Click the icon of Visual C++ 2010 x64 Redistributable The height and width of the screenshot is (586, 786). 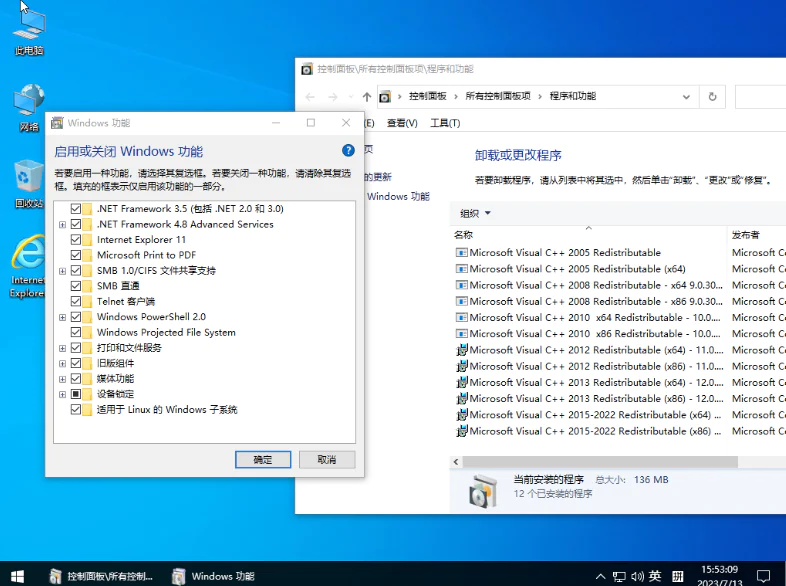tap(461, 318)
